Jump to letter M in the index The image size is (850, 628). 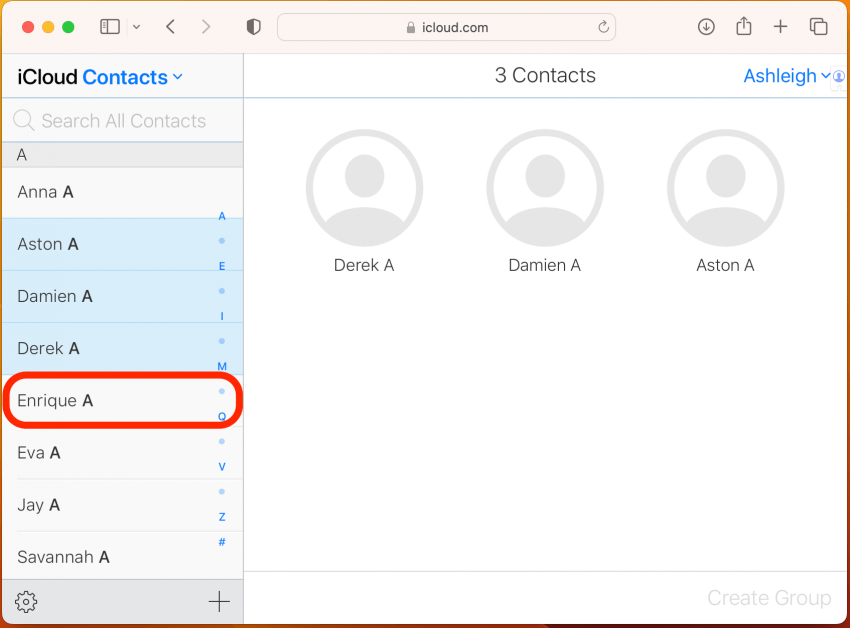tap(222, 367)
